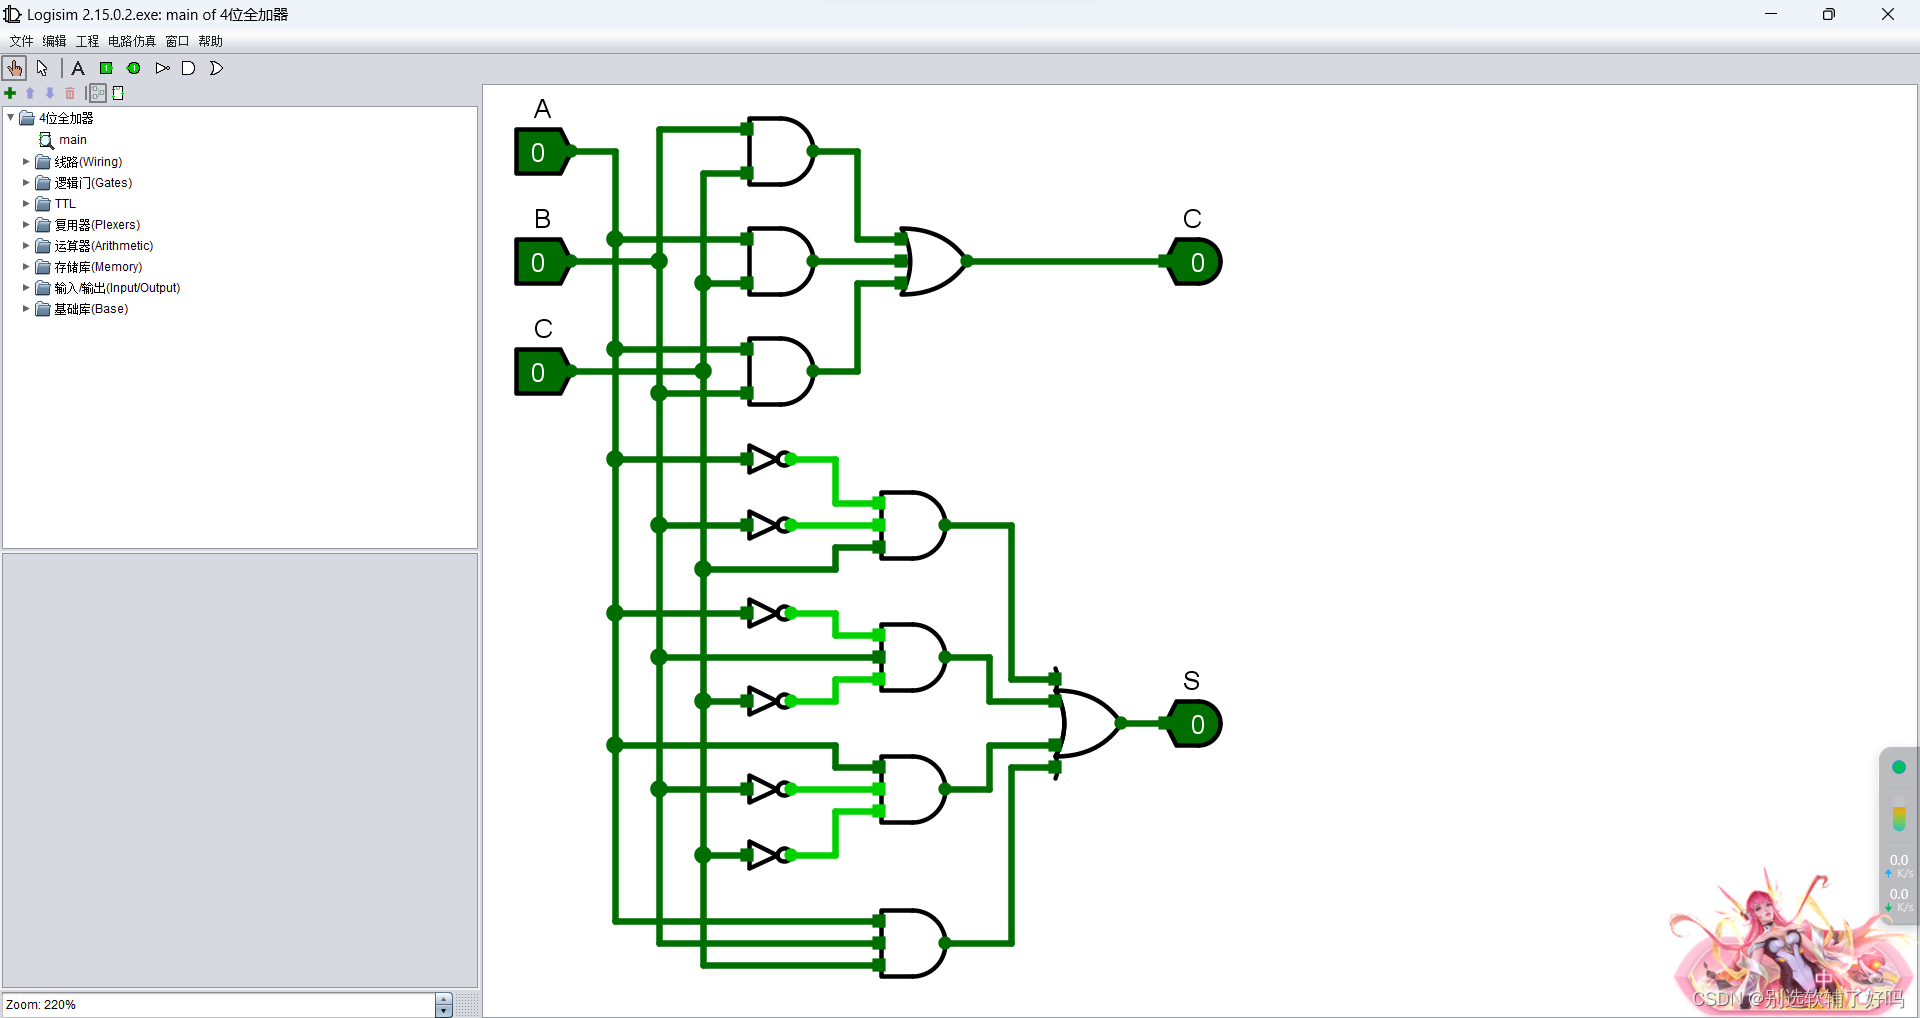Expand the 运算器(Arithmetic) library

coord(26,245)
